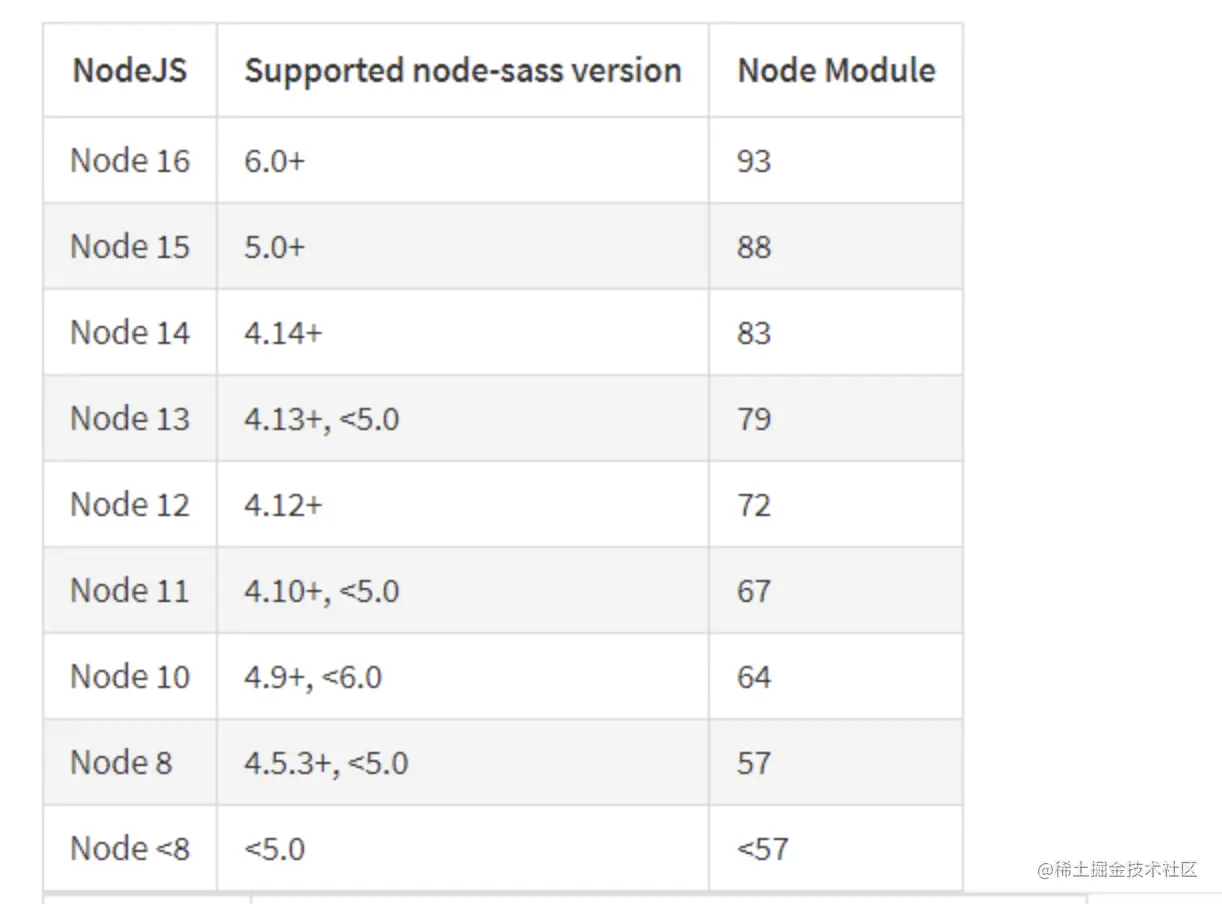This screenshot has height=904, width=1222.
Task: Select the 4.9+, <6.0 version cell
Action: click(313, 677)
